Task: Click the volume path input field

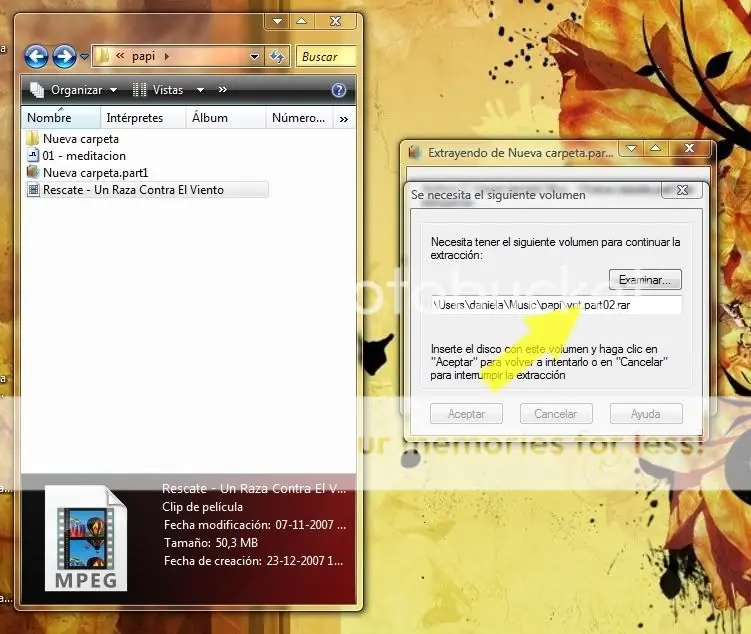Action: 556,305
